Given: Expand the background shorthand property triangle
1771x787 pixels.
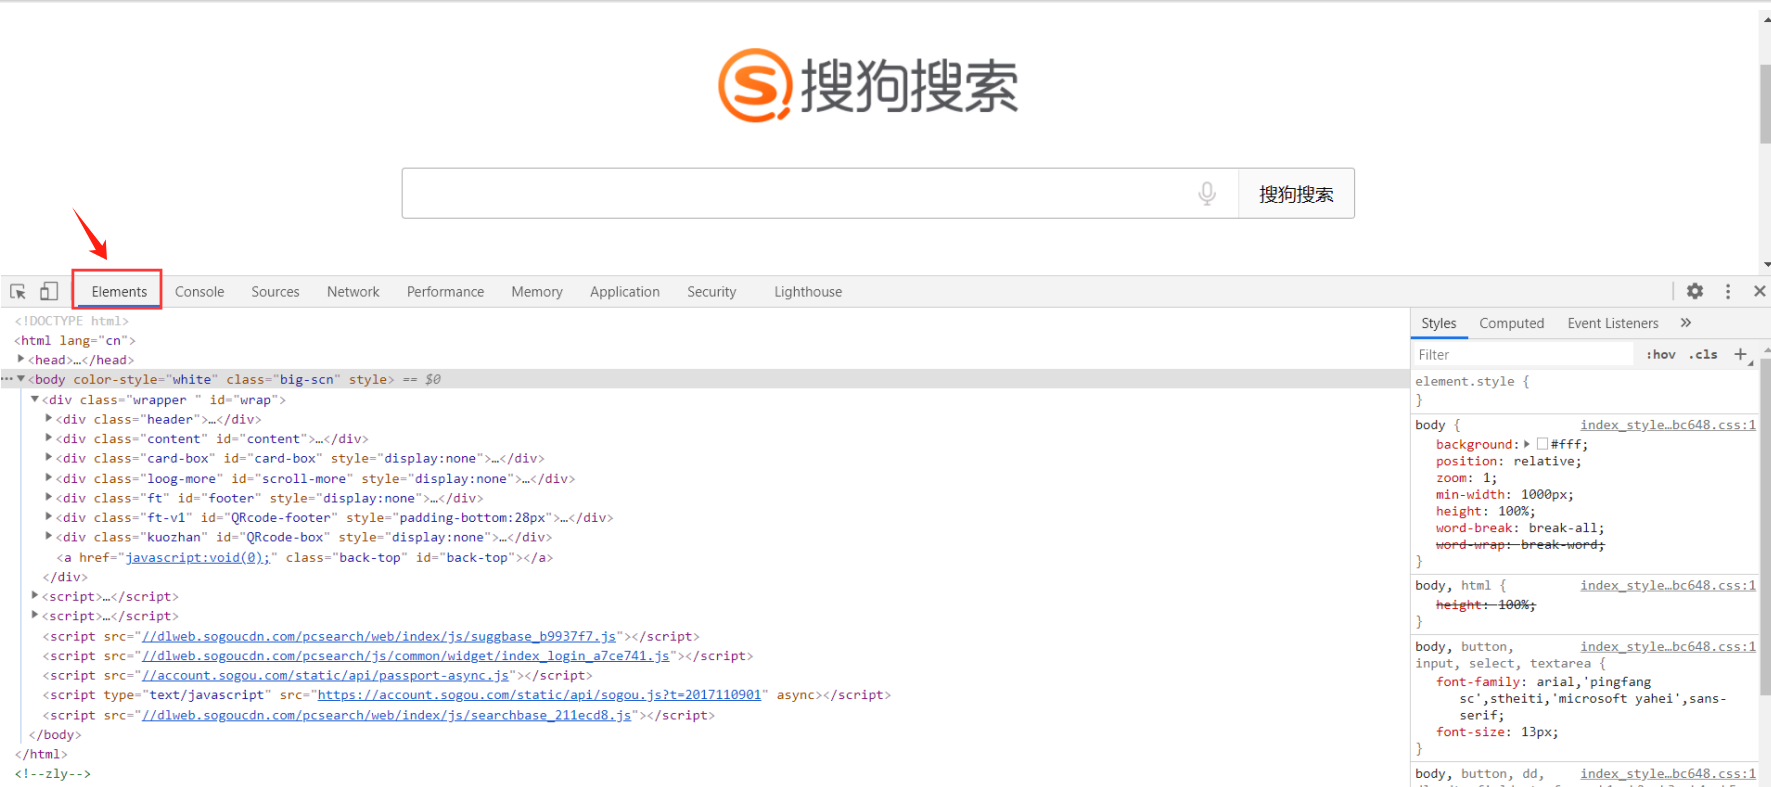Looking at the screenshot, I should tap(1527, 444).
